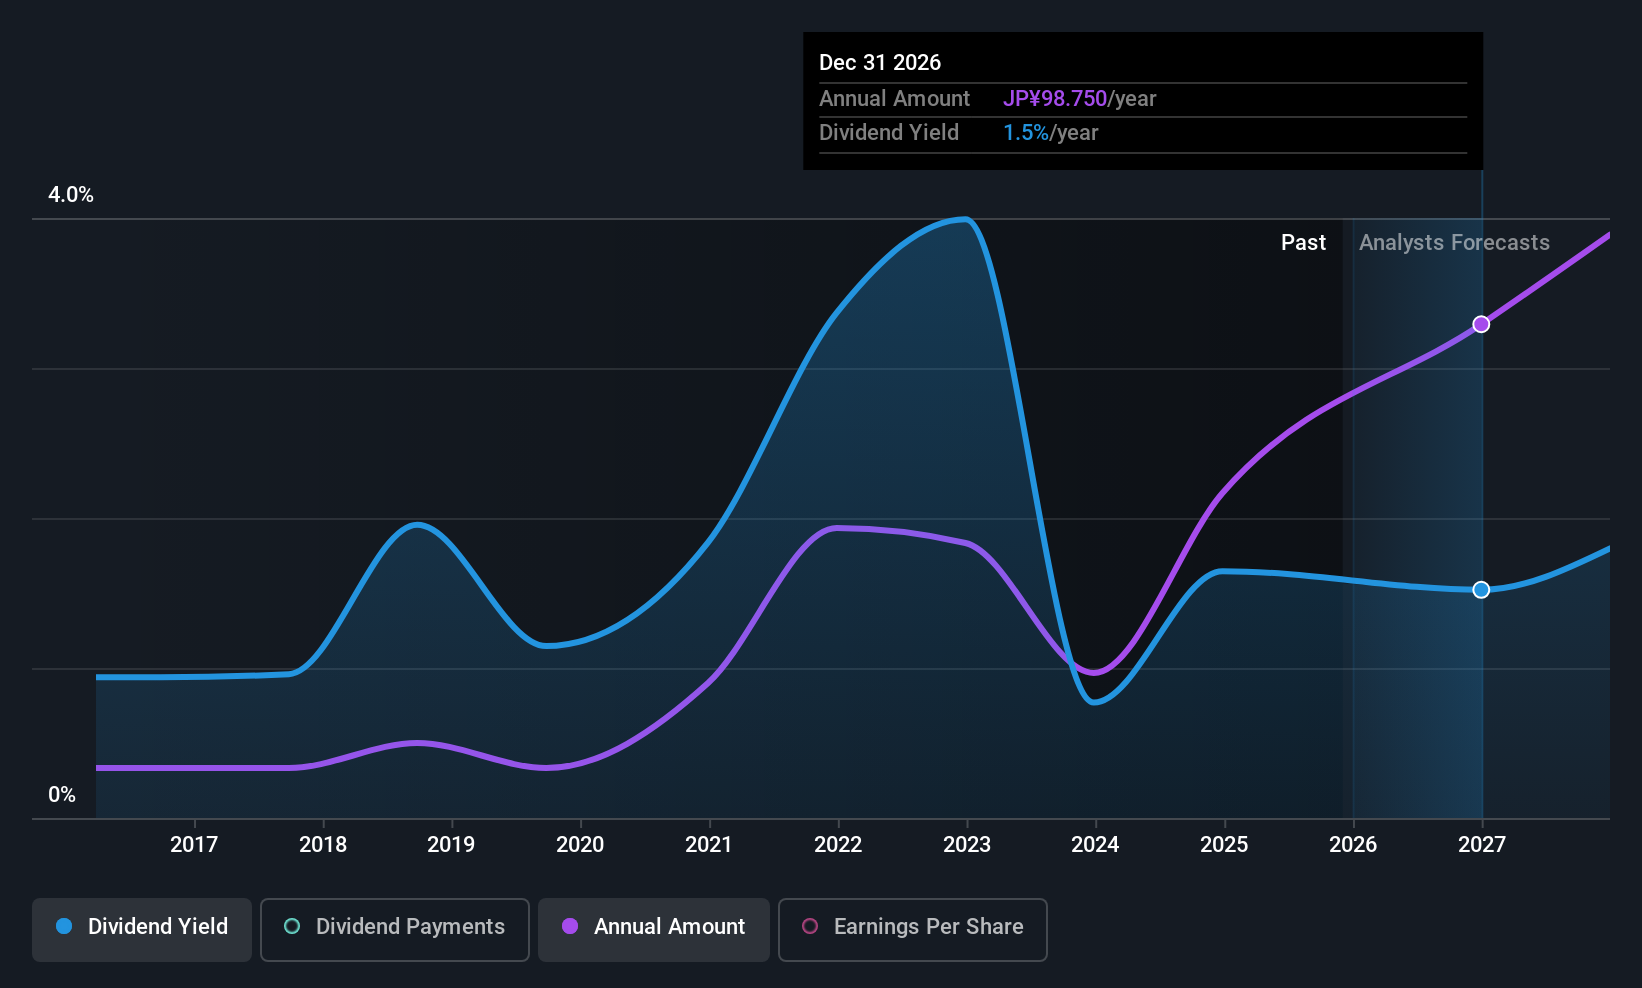The image size is (1642, 988).
Task: Click the Past section label
Action: 1303,243
